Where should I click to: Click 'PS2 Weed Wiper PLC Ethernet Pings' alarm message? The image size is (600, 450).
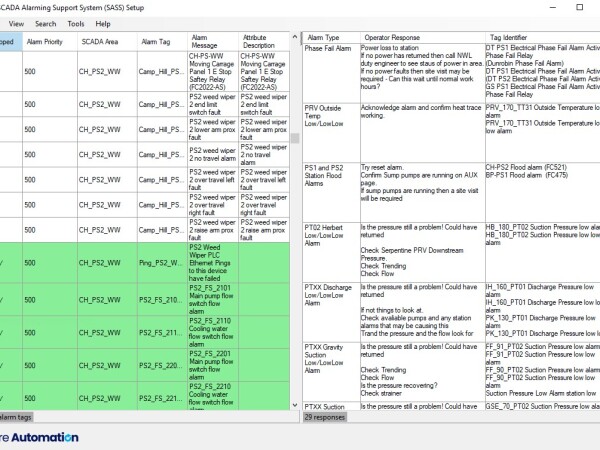click(x=213, y=263)
